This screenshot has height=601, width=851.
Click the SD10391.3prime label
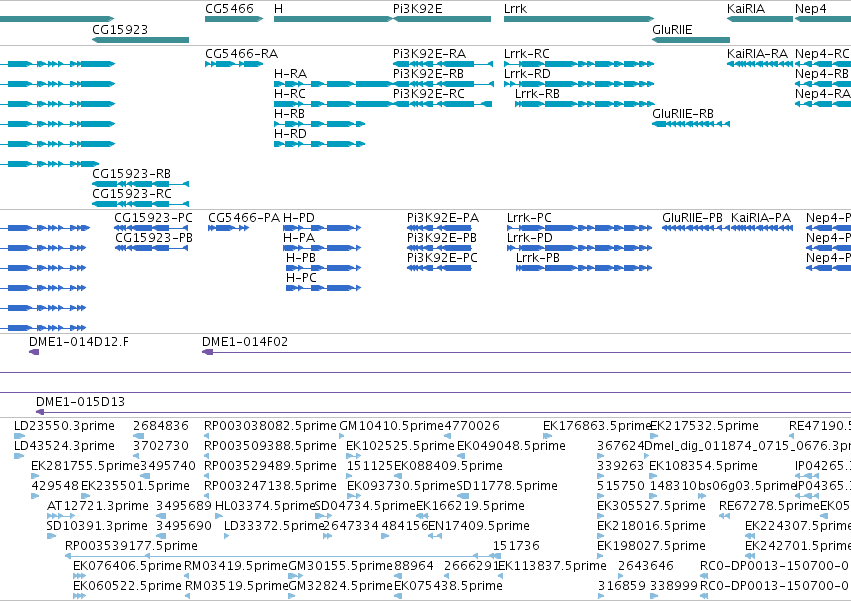(97, 526)
